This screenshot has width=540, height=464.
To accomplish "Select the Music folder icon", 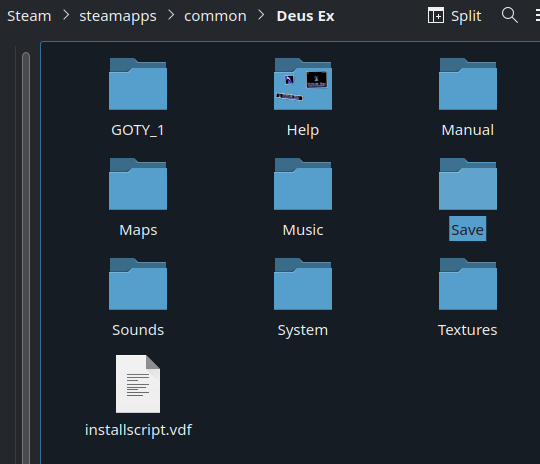I will (303, 184).
